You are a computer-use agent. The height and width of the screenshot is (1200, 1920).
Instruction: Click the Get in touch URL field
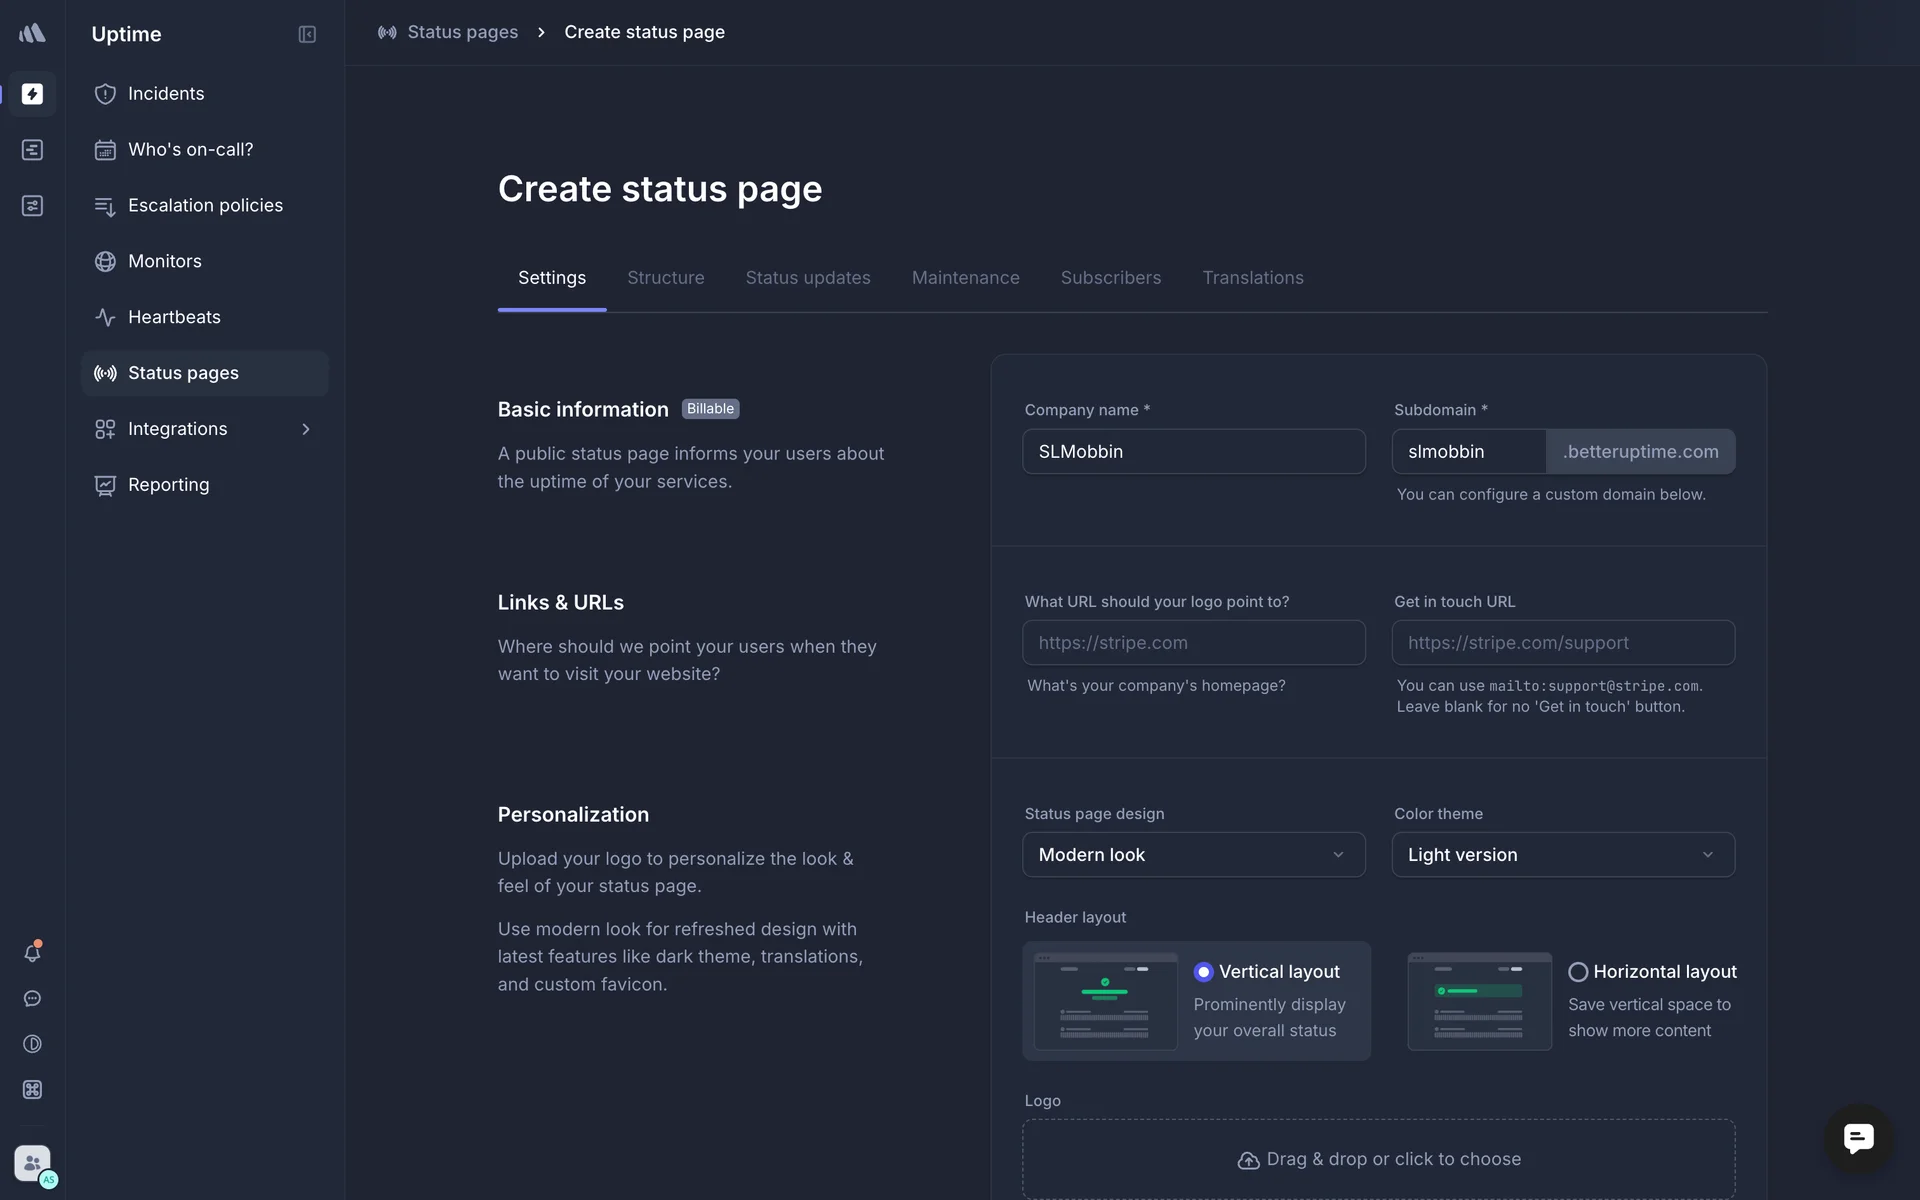coord(1562,643)
